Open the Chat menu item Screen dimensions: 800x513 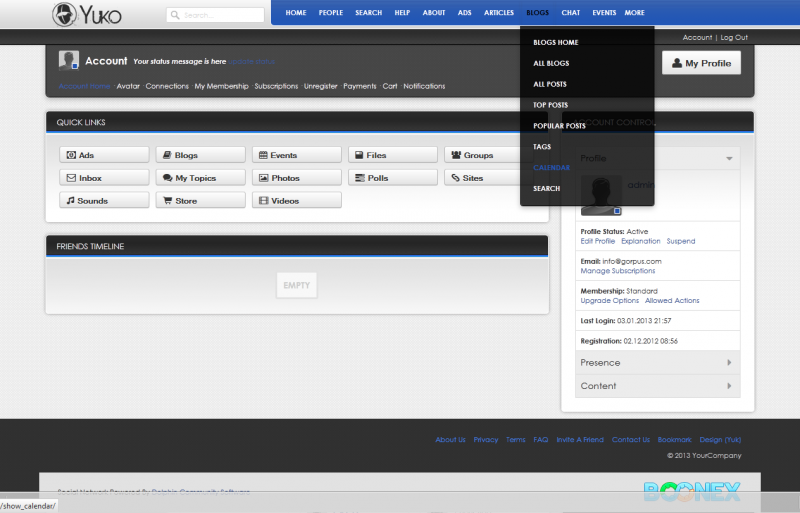tap(570, 13)
